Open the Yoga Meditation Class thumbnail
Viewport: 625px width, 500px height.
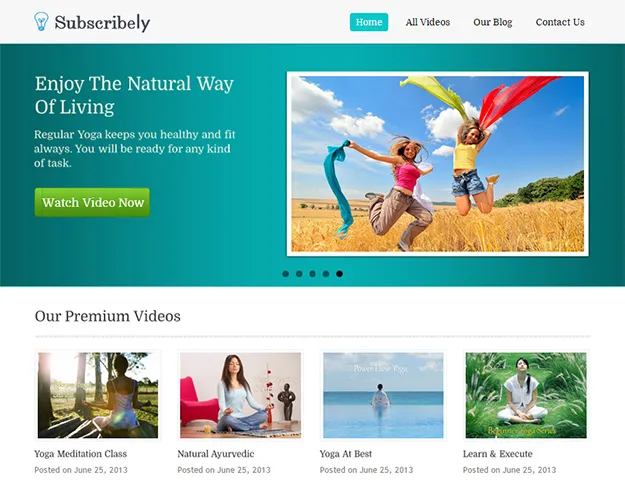point(98,395)
